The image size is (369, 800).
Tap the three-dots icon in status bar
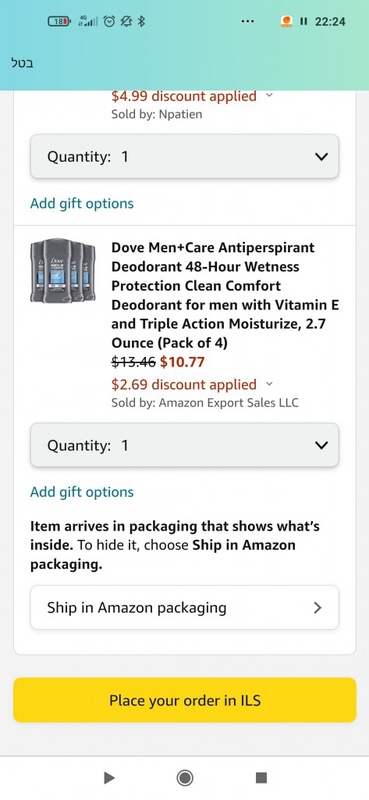click(x=248, y=21)
